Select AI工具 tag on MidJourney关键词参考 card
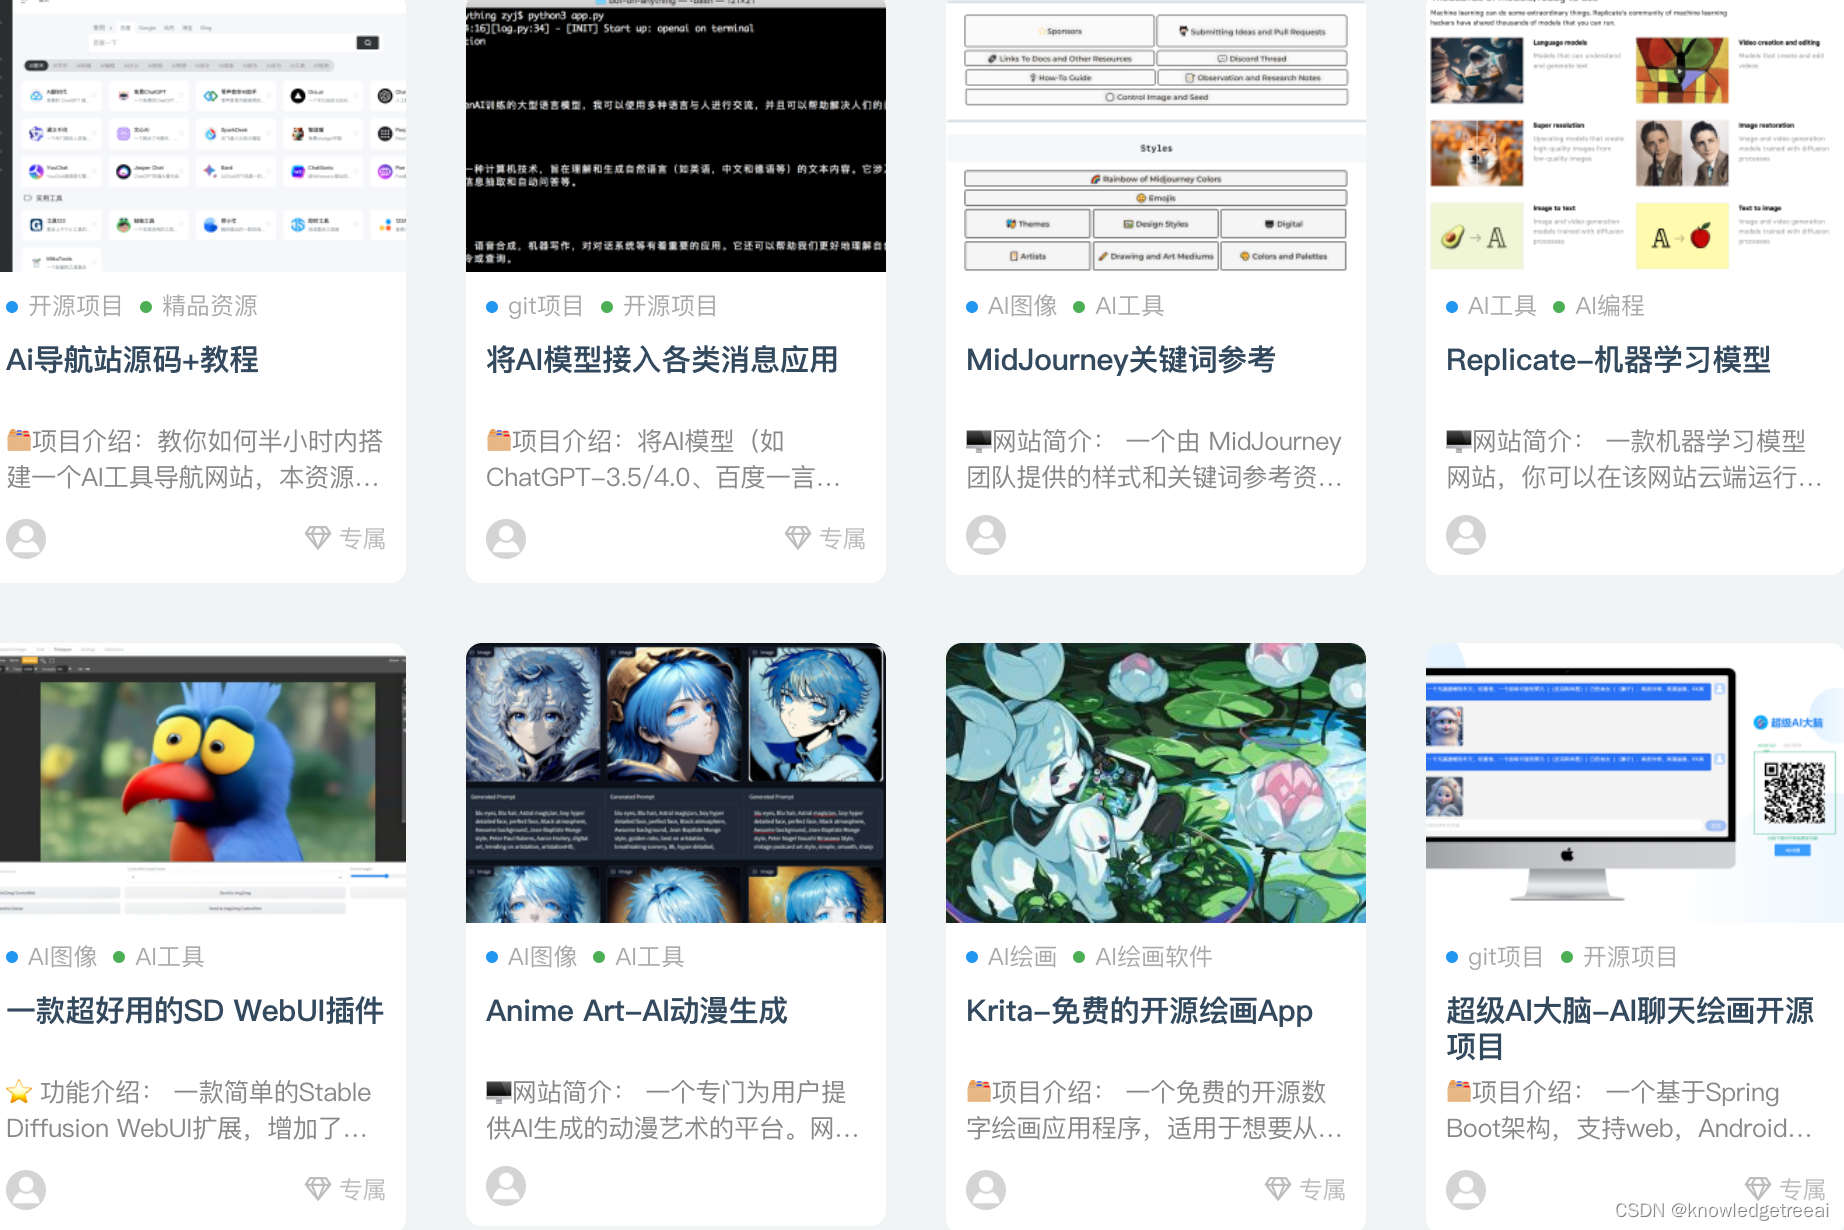The height and width of the screenshot is (1230, 1844). 1119,306
